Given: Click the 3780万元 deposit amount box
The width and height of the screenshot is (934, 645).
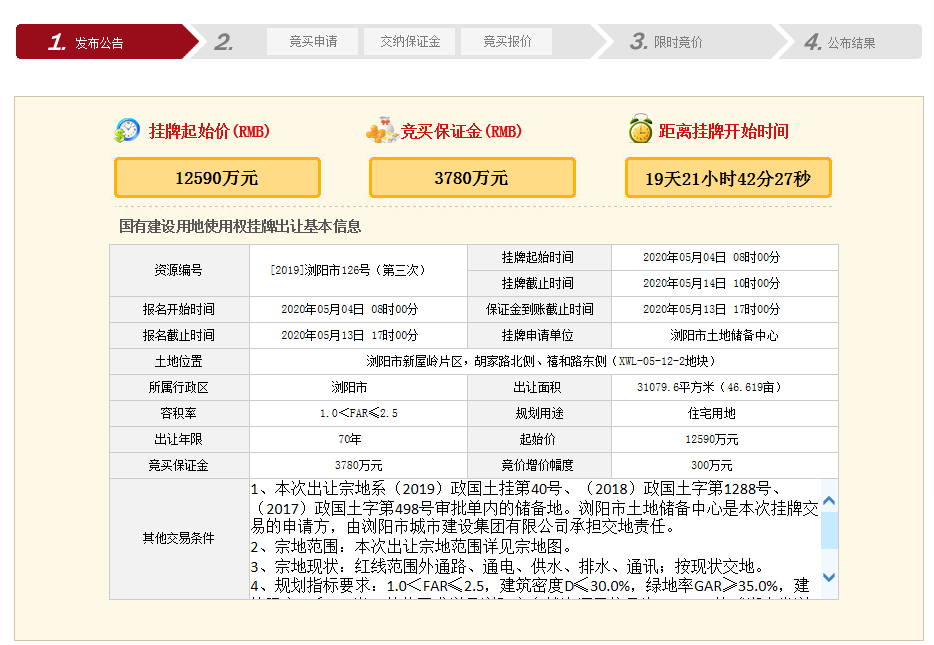Looking at the screenshot, I should pos(472,178).
